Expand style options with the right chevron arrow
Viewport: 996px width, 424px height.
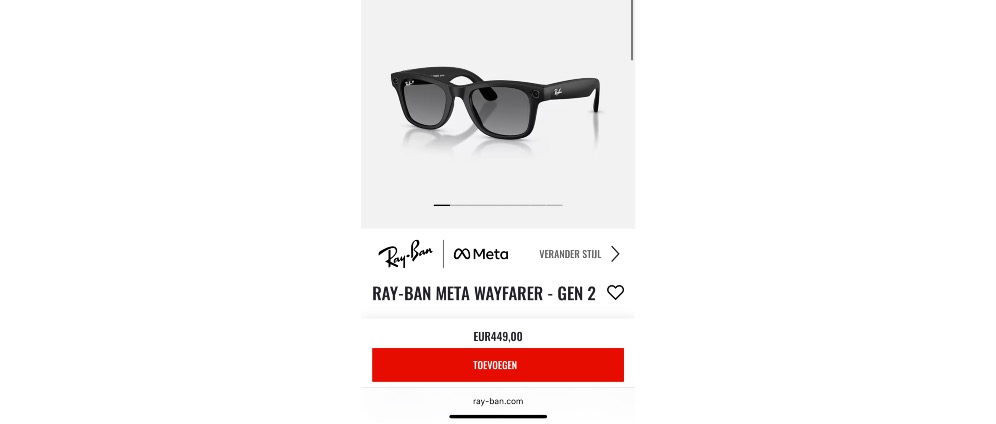pyautogui.click(x=615, y=254)
